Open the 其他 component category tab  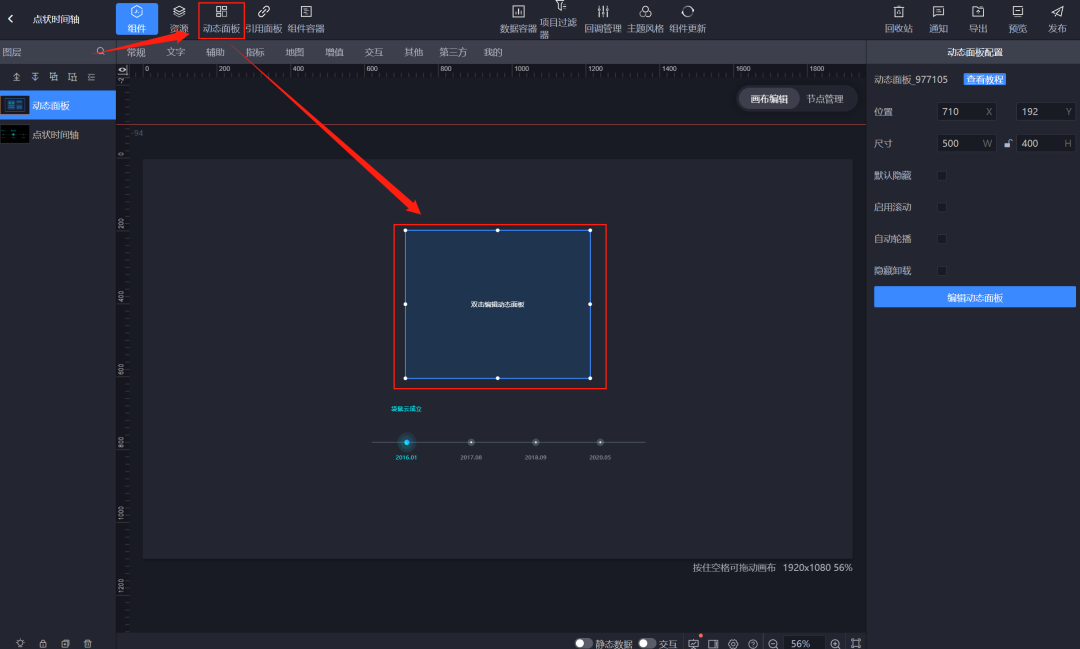(413, 52)
